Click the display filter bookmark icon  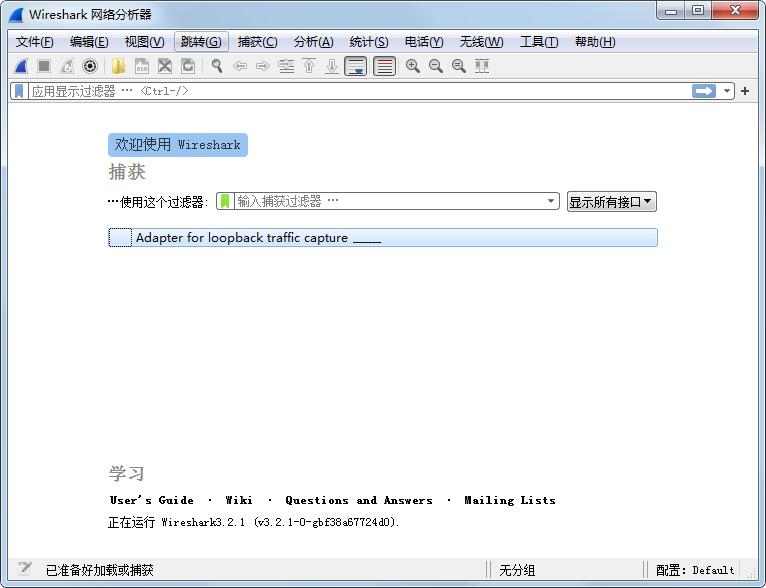tap(19, 91)
